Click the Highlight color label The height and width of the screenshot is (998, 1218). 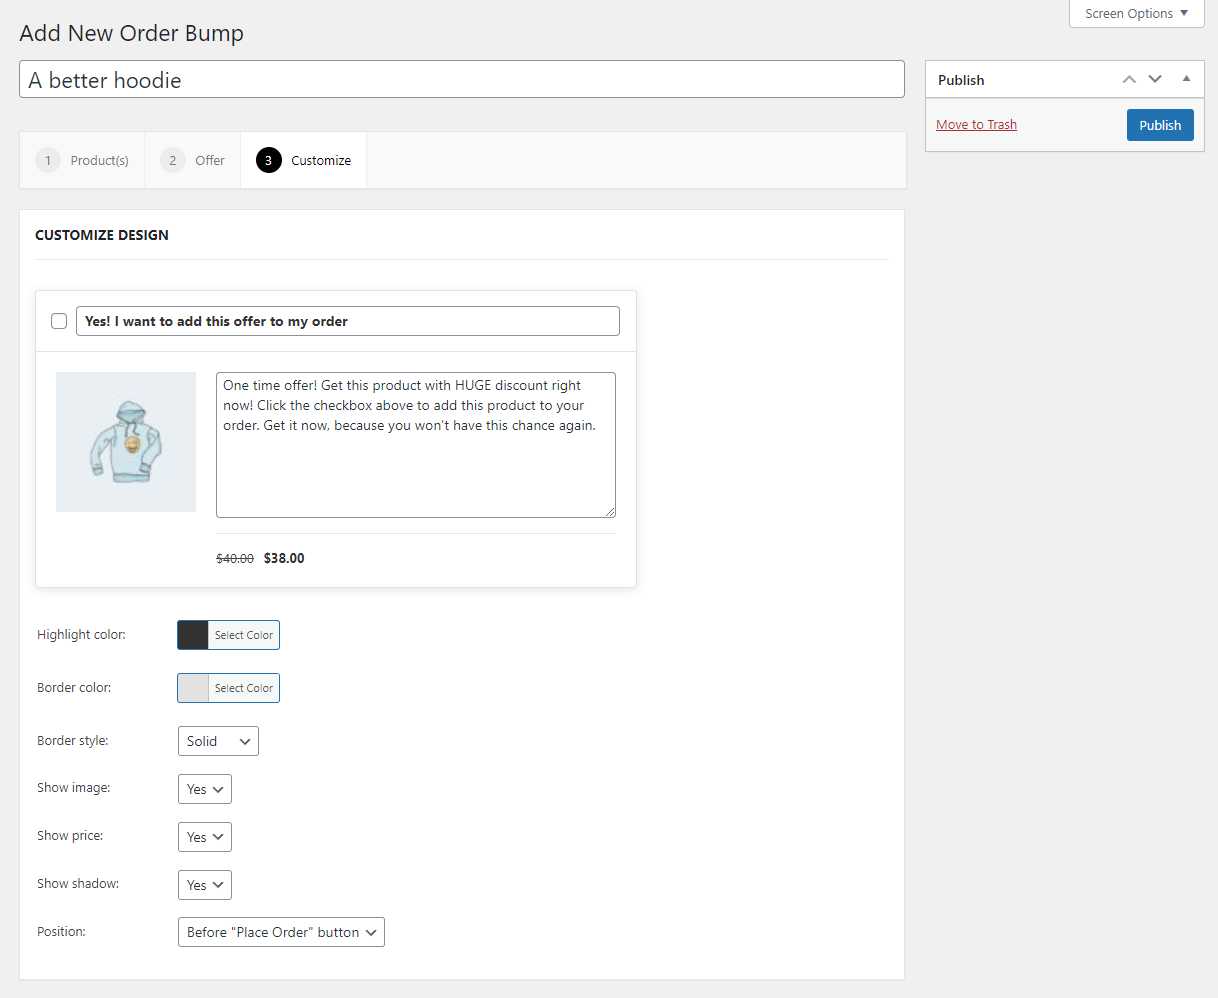click(x=81, y=635)
